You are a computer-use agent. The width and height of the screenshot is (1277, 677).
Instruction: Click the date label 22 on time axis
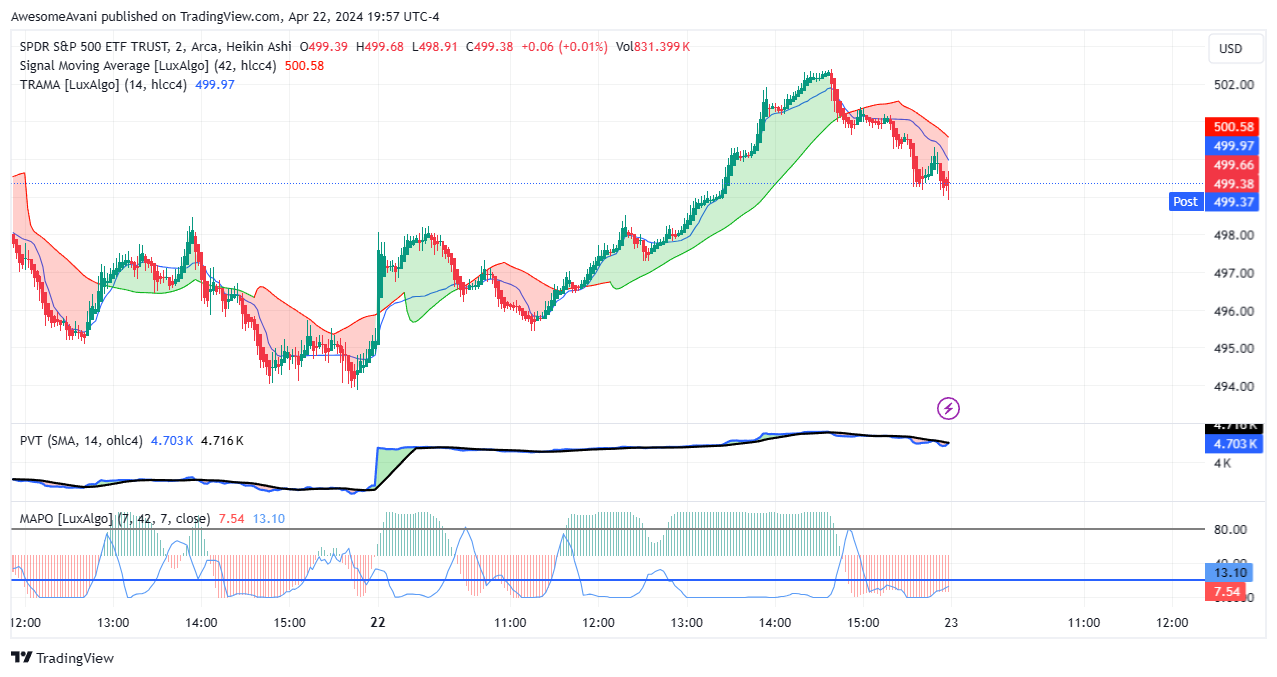click(377, 622)
